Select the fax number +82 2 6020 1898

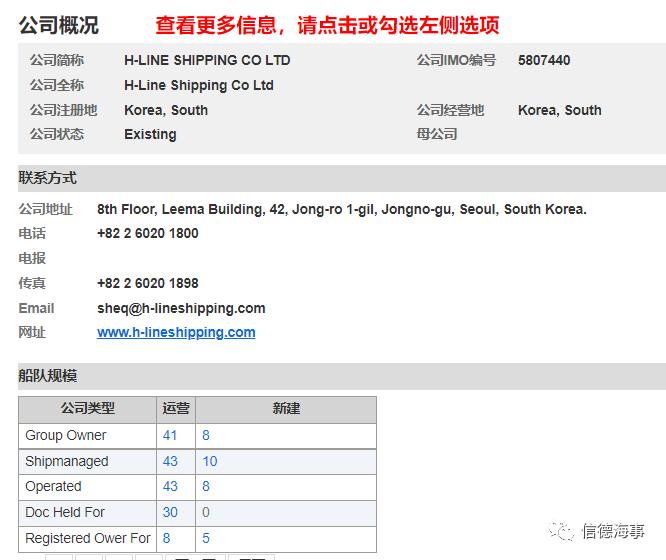(x=148, y=283)
